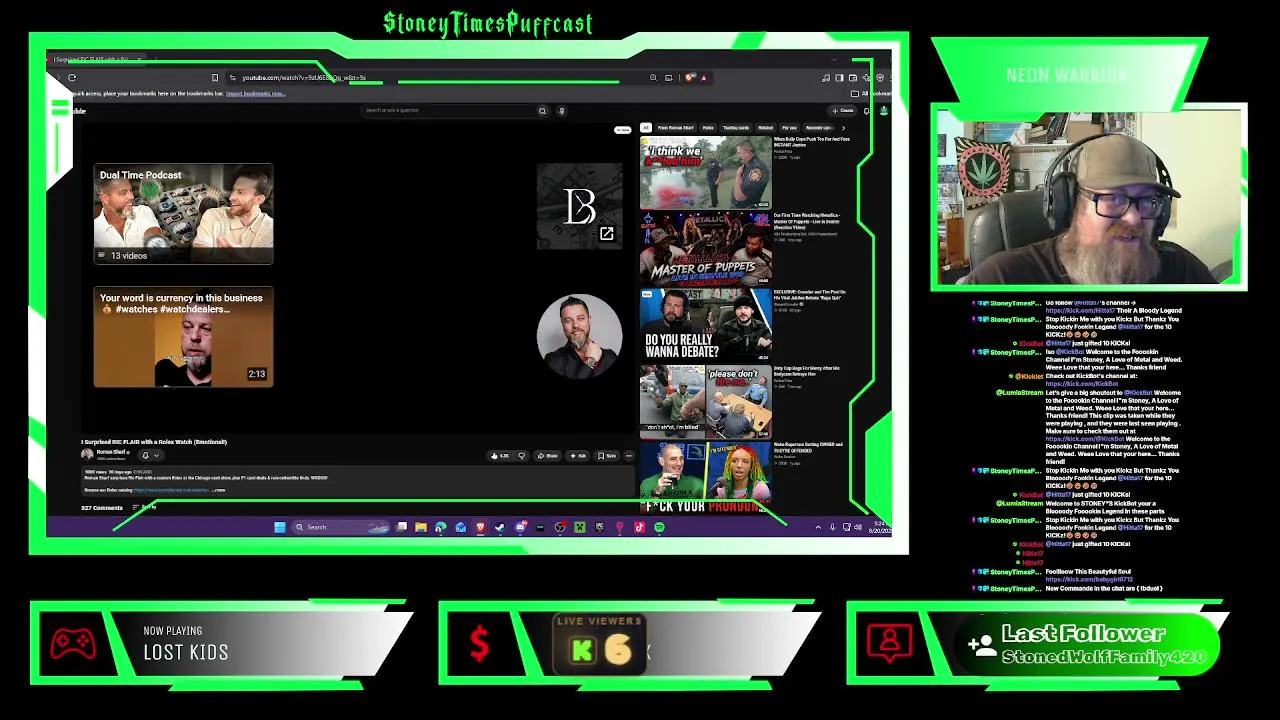Click the YouTube Create button
Screen dimensions: 1280x720
pyautogui.click(x=842, y=111)
